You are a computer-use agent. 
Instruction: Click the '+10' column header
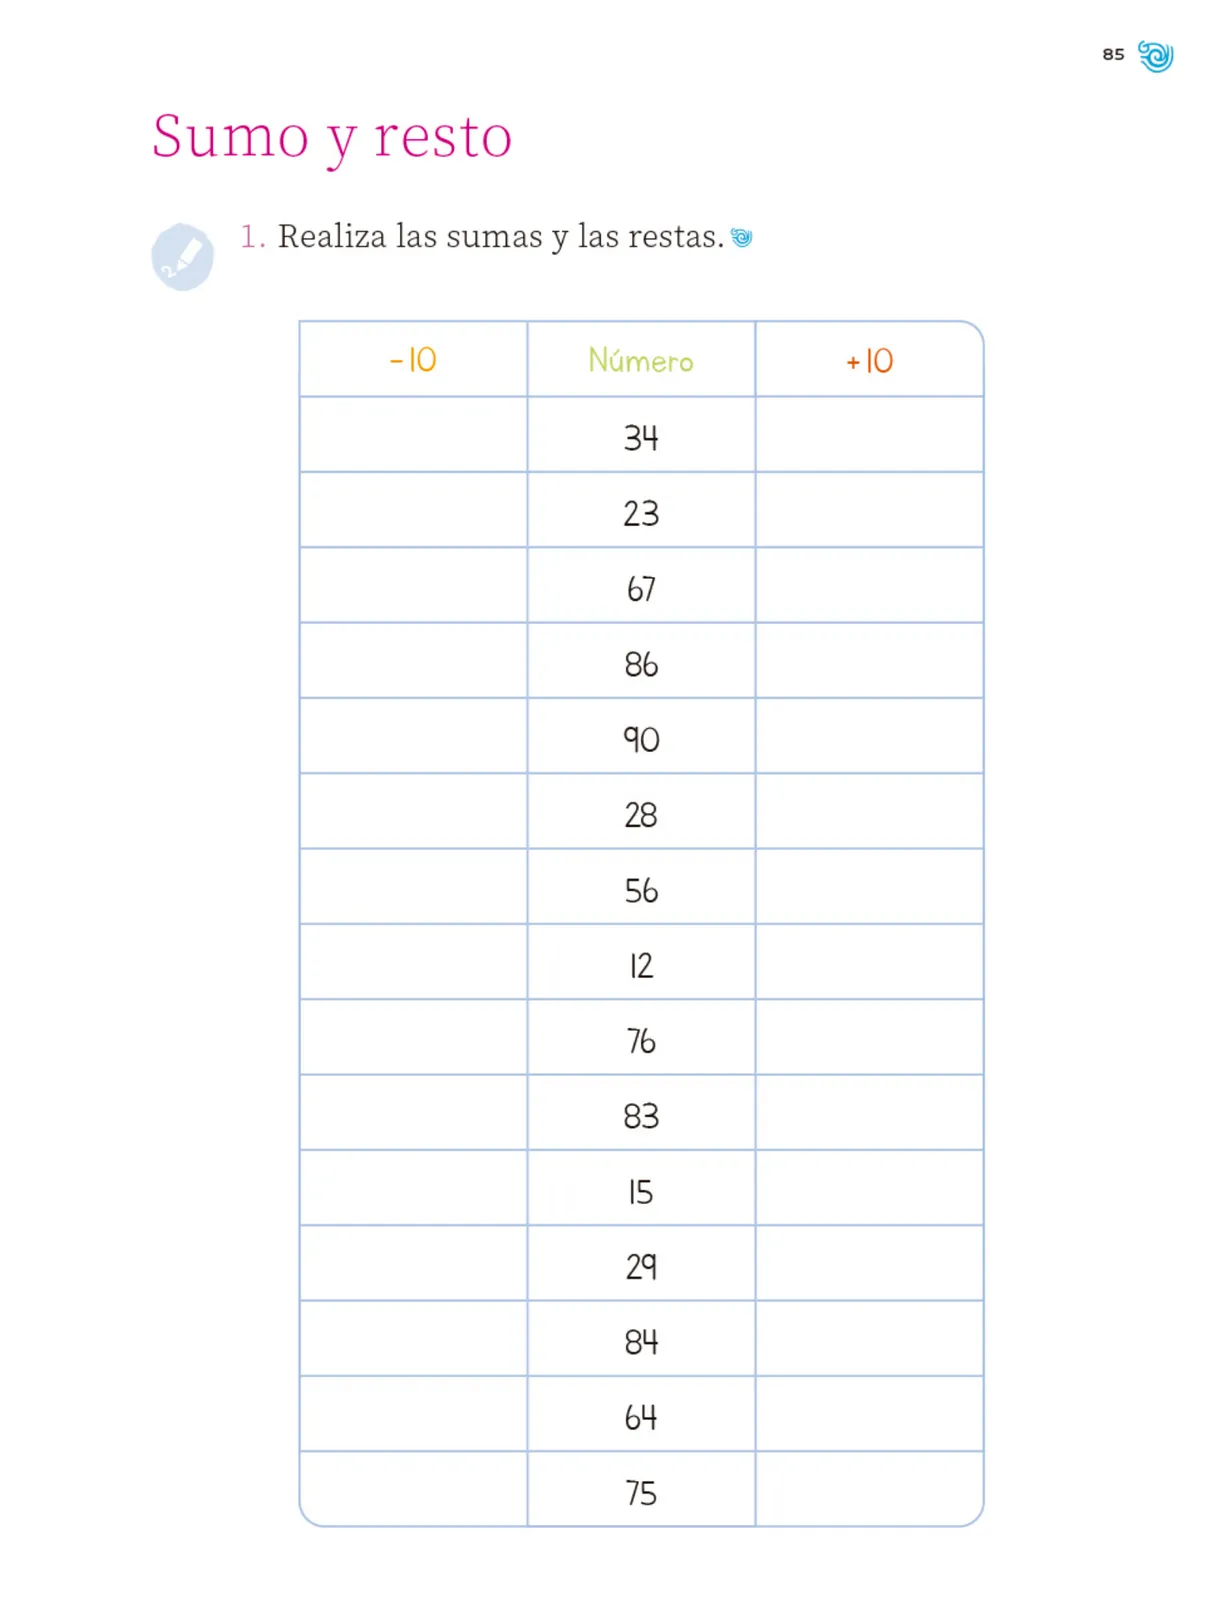(869, 359)
